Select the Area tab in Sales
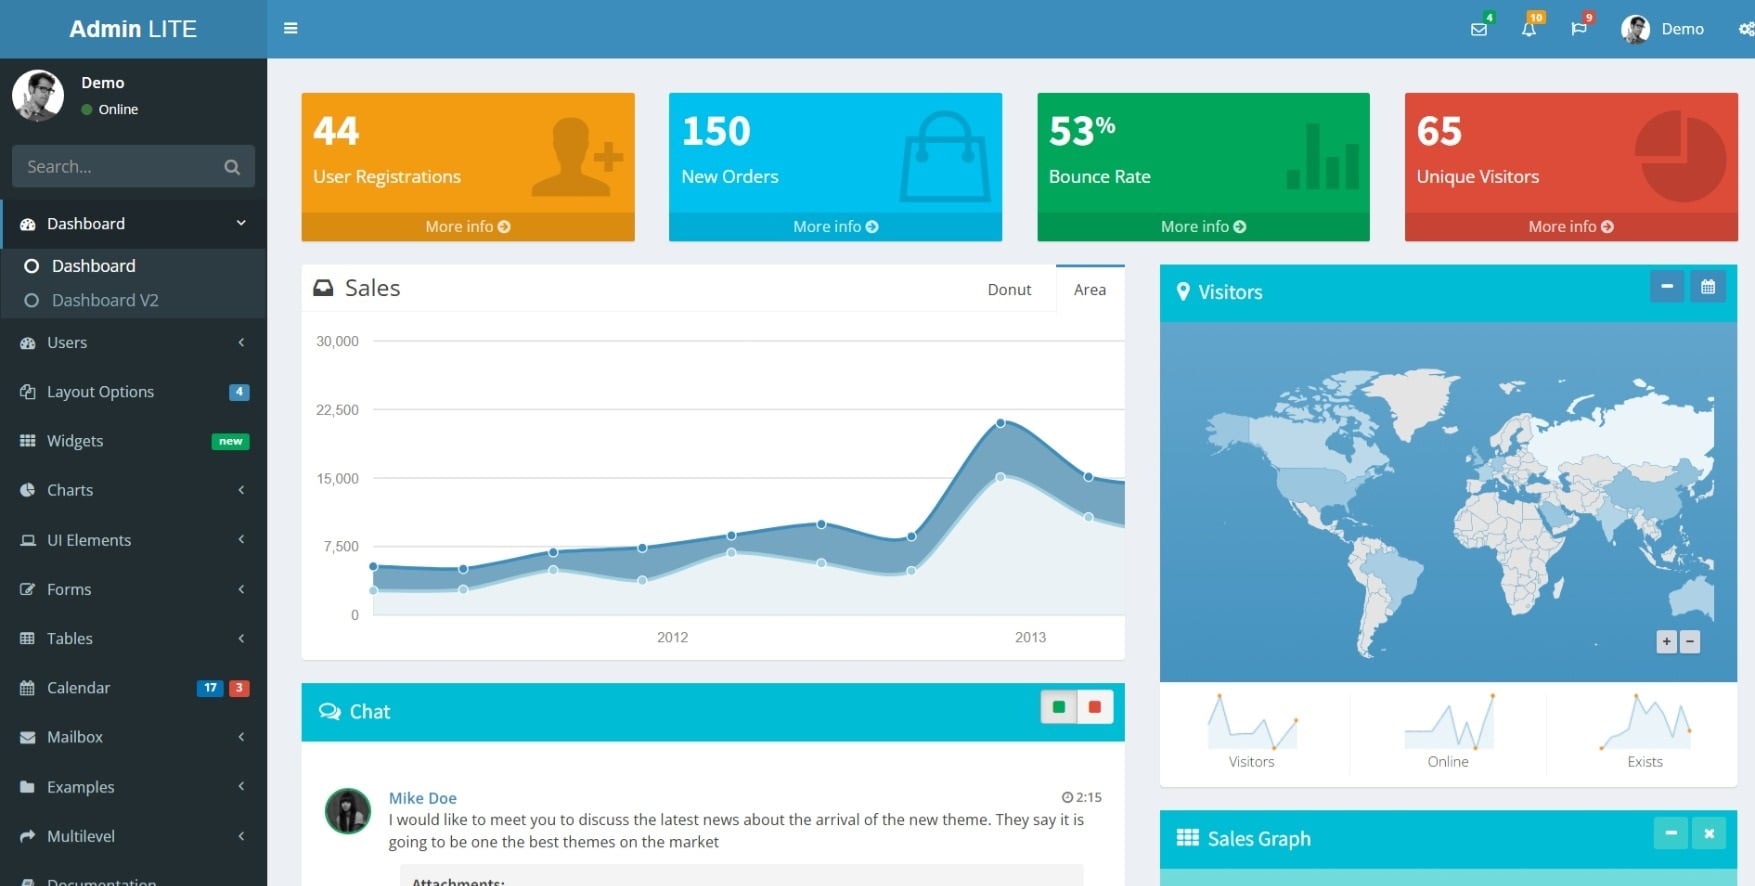 point(1090,289)
